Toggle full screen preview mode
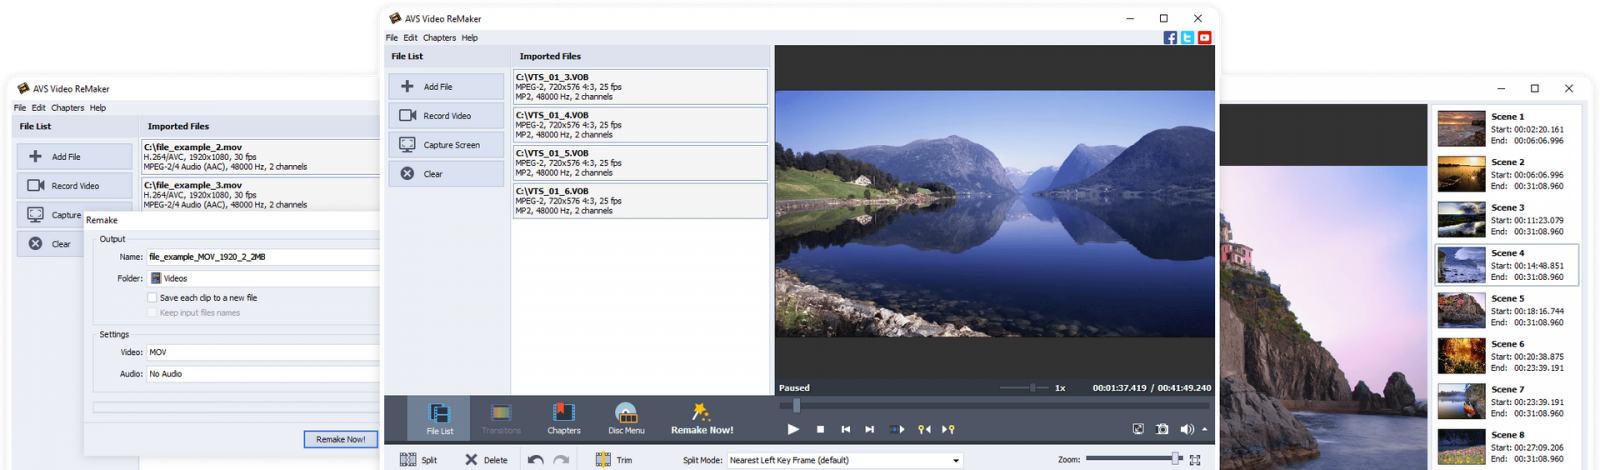This screenshot has width=1600, height=470. click(x=1138, y=429)
